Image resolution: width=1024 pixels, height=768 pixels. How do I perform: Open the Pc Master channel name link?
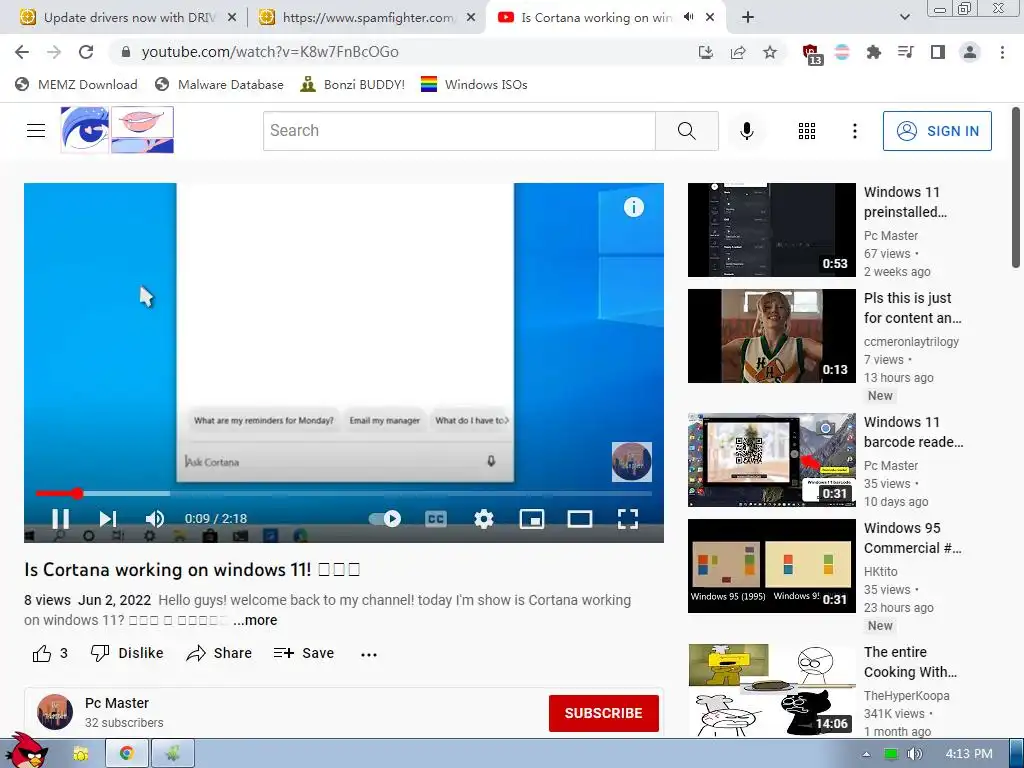(117, 703)
